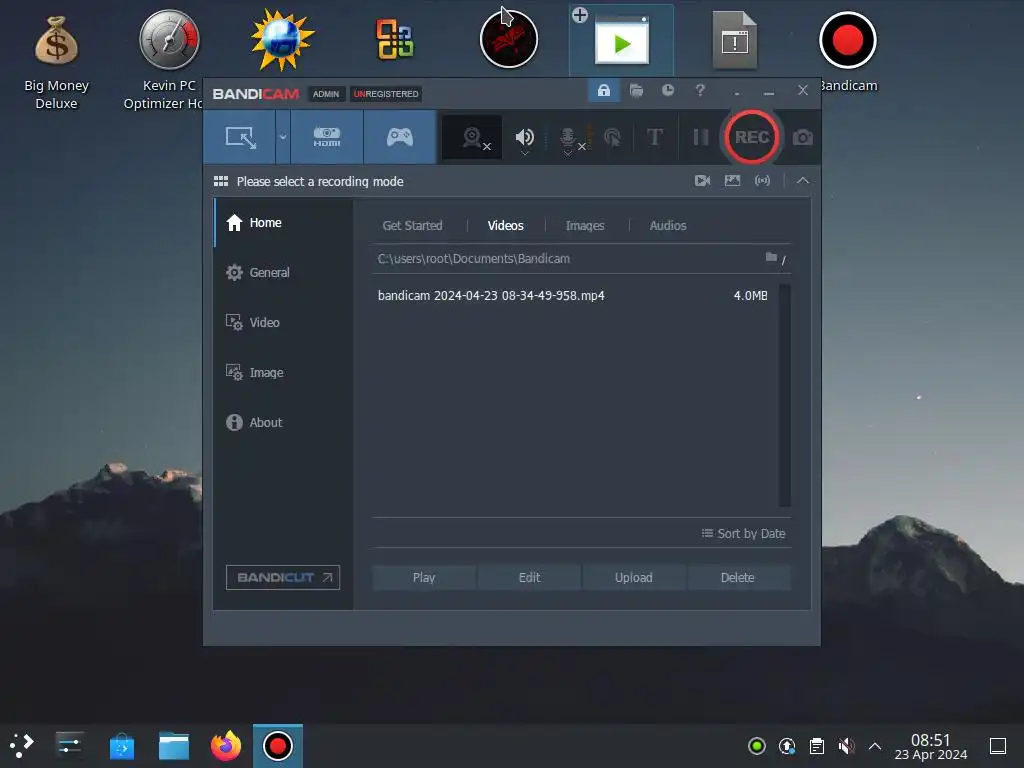Open the Home sidebar section
The image size is (1024, 768).
(x=283, y=223)
